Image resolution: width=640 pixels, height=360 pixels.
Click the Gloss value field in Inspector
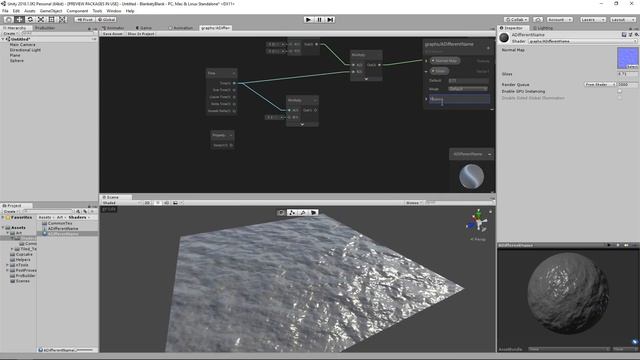coord(628,74)
